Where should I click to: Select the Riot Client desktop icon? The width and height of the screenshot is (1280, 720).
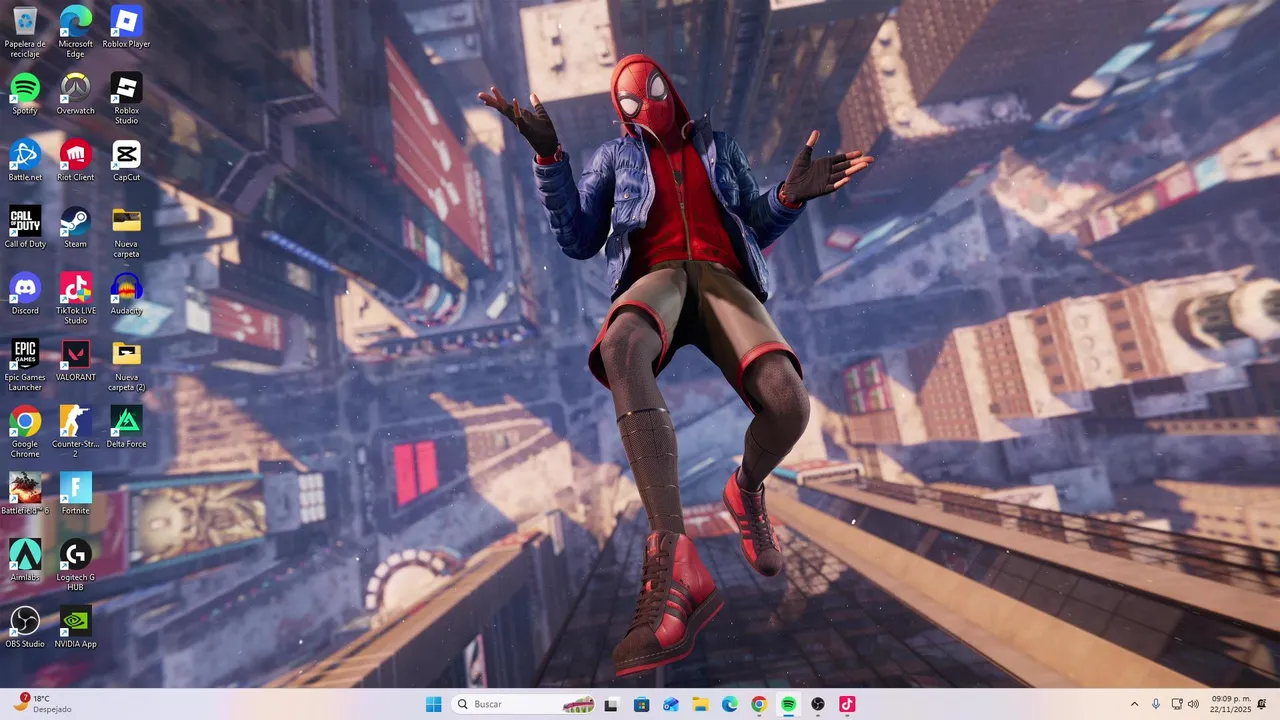coord(75,161)
